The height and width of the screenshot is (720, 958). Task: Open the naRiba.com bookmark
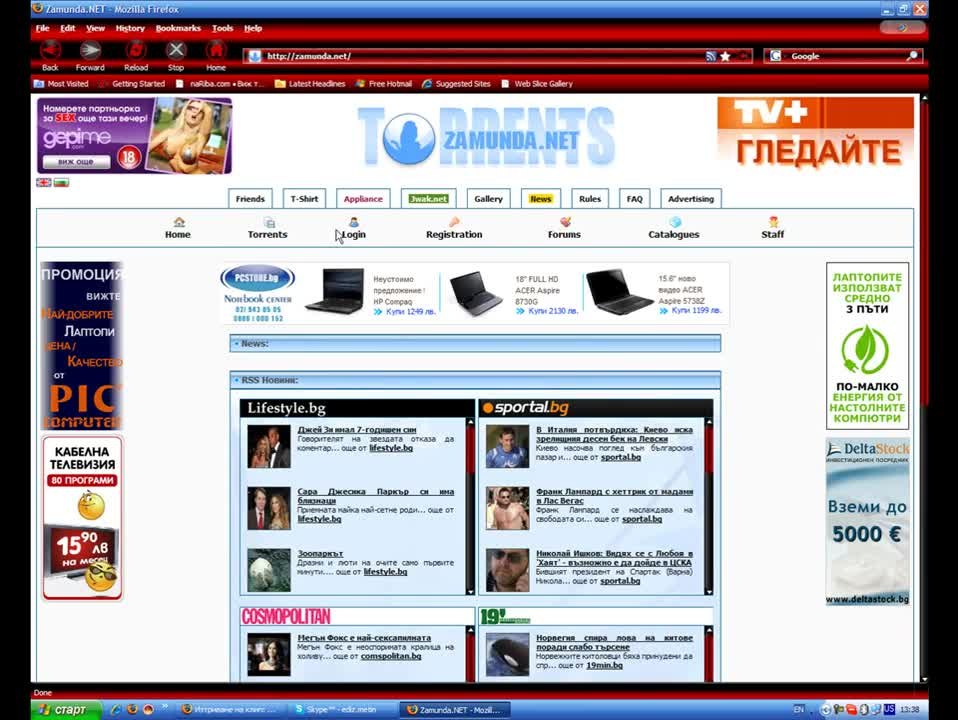tap(219, 84)
